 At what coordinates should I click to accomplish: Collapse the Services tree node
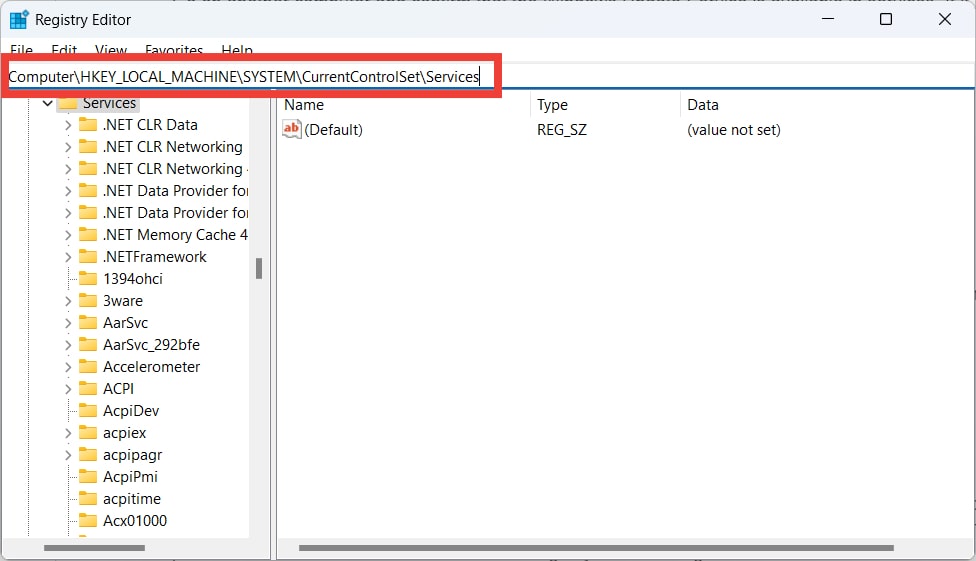click(x=47, y=103)
